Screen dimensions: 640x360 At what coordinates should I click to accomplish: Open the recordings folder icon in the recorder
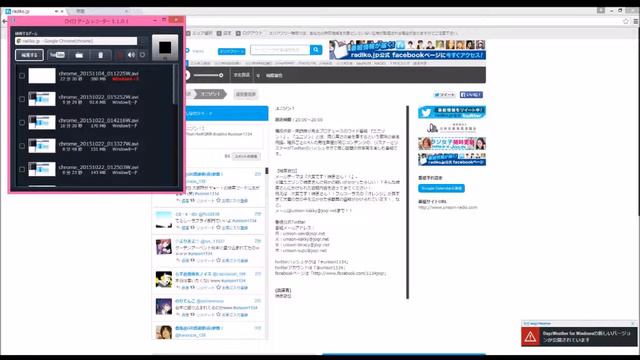pos(79,55)
